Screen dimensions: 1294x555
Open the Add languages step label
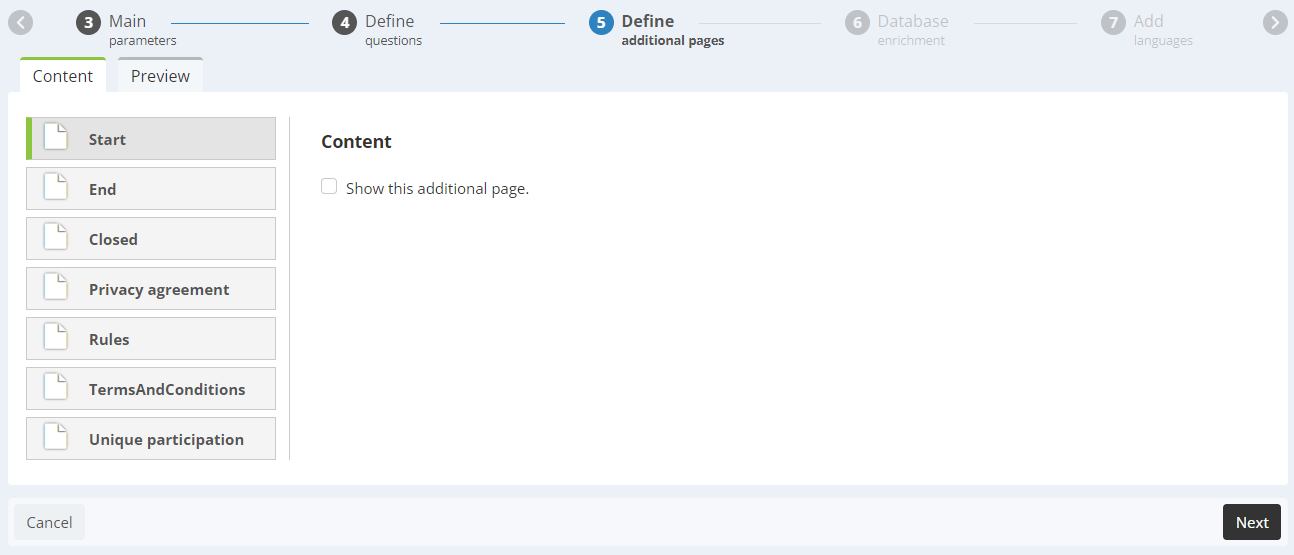1163,30
